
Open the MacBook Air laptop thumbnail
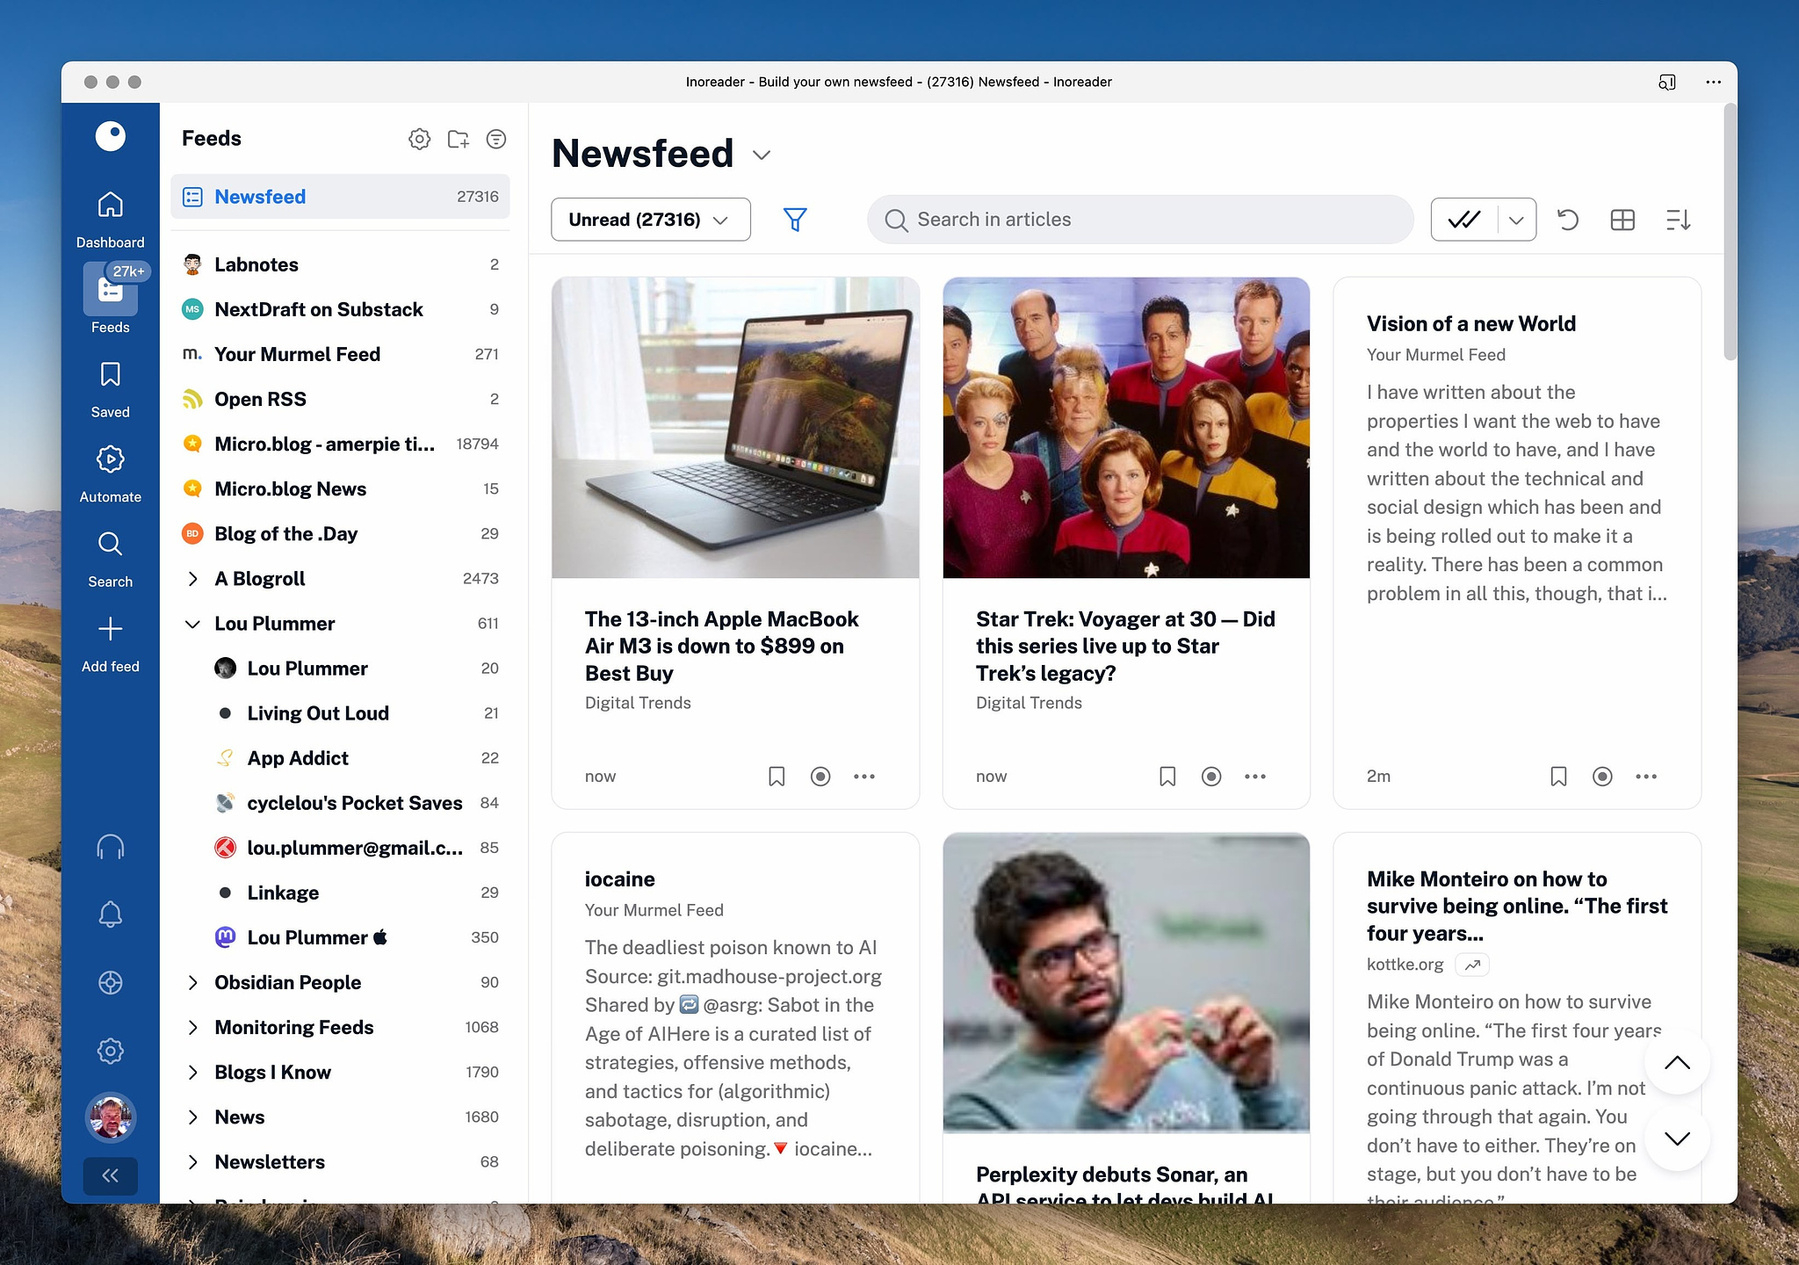click(x=735, y=428)
